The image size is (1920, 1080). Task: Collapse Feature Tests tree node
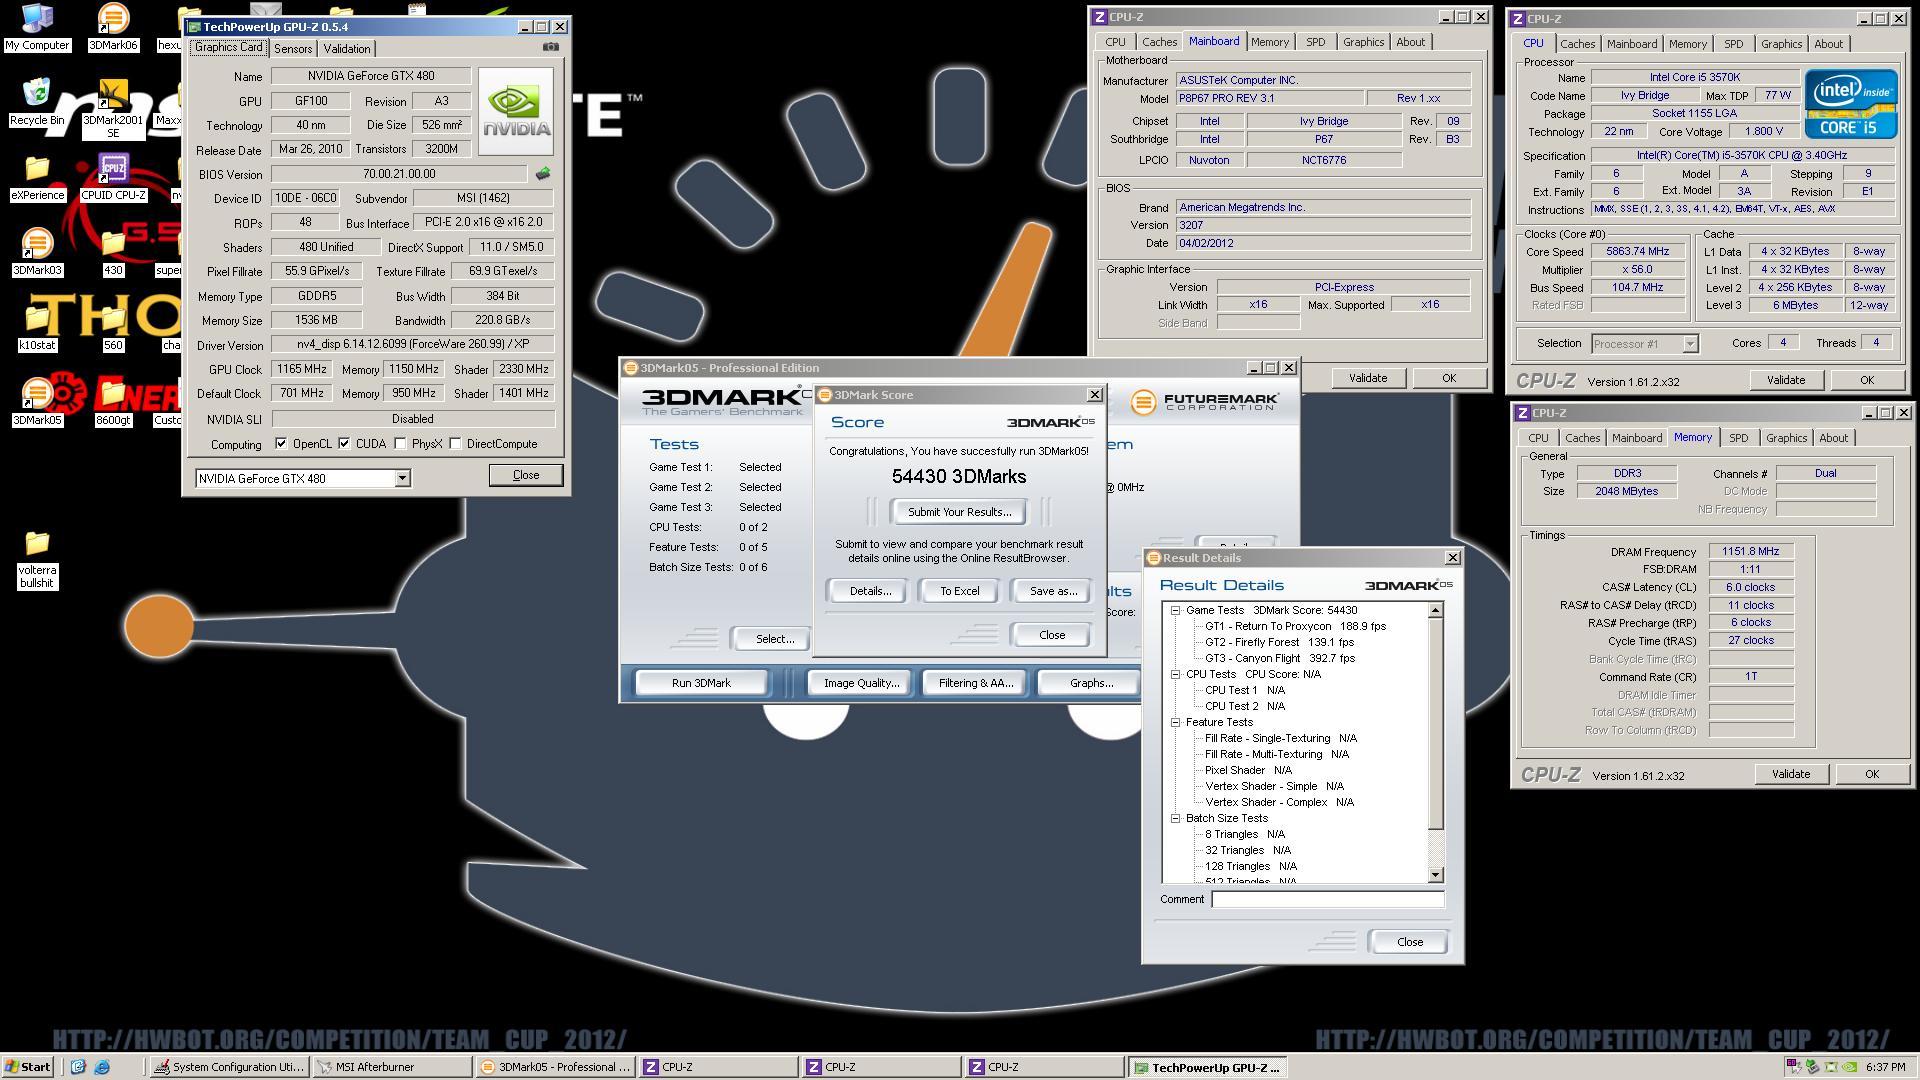pyautogui.click(x=1176, y=722)
